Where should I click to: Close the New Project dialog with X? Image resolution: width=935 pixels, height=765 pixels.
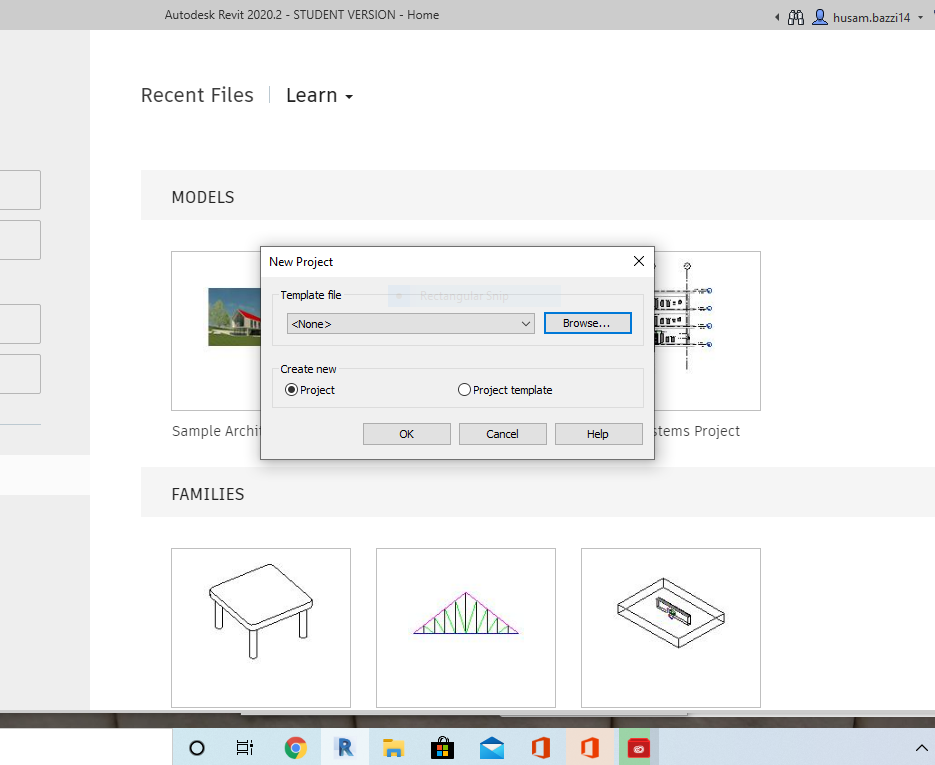coord(639,261)
